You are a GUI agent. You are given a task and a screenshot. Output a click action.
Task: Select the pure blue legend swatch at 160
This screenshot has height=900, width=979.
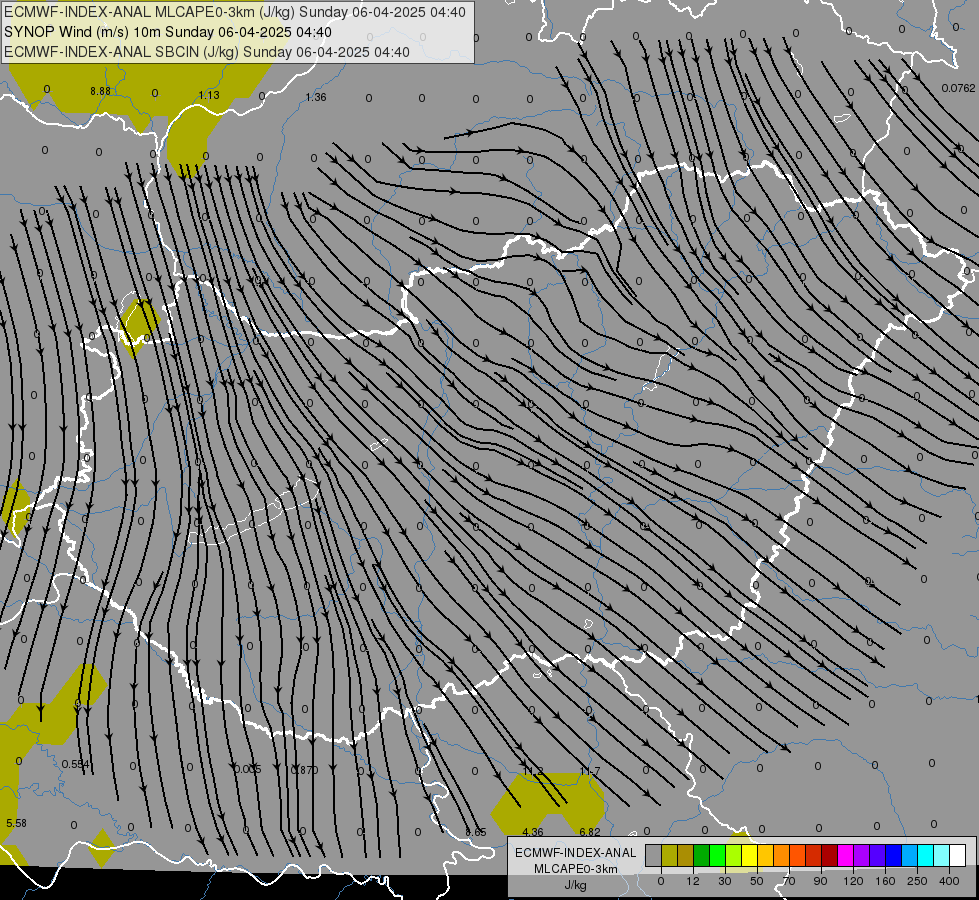click(894, 855)
